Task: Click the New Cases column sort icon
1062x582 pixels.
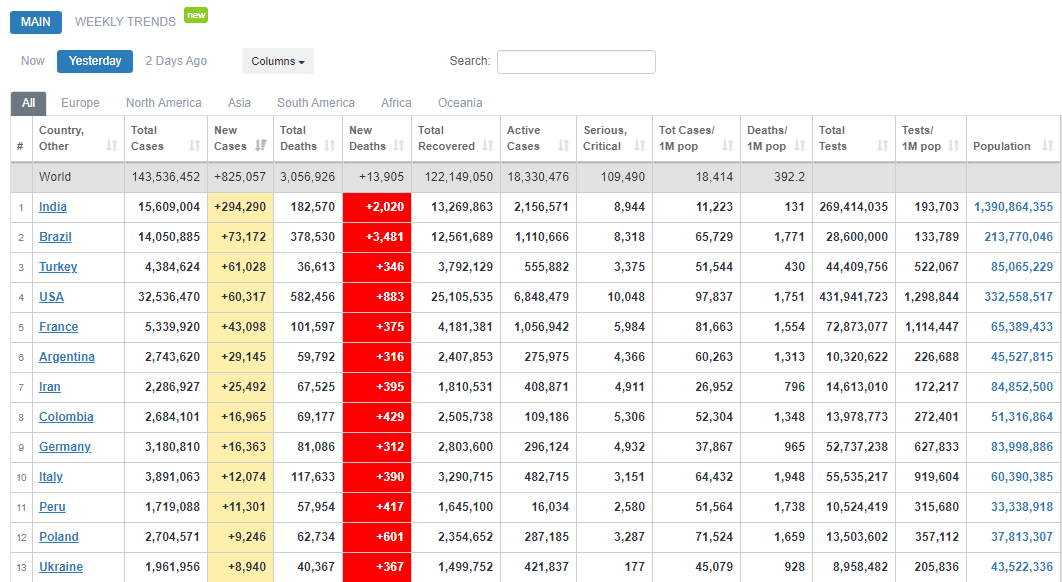Action: click(x=261, y=146)
